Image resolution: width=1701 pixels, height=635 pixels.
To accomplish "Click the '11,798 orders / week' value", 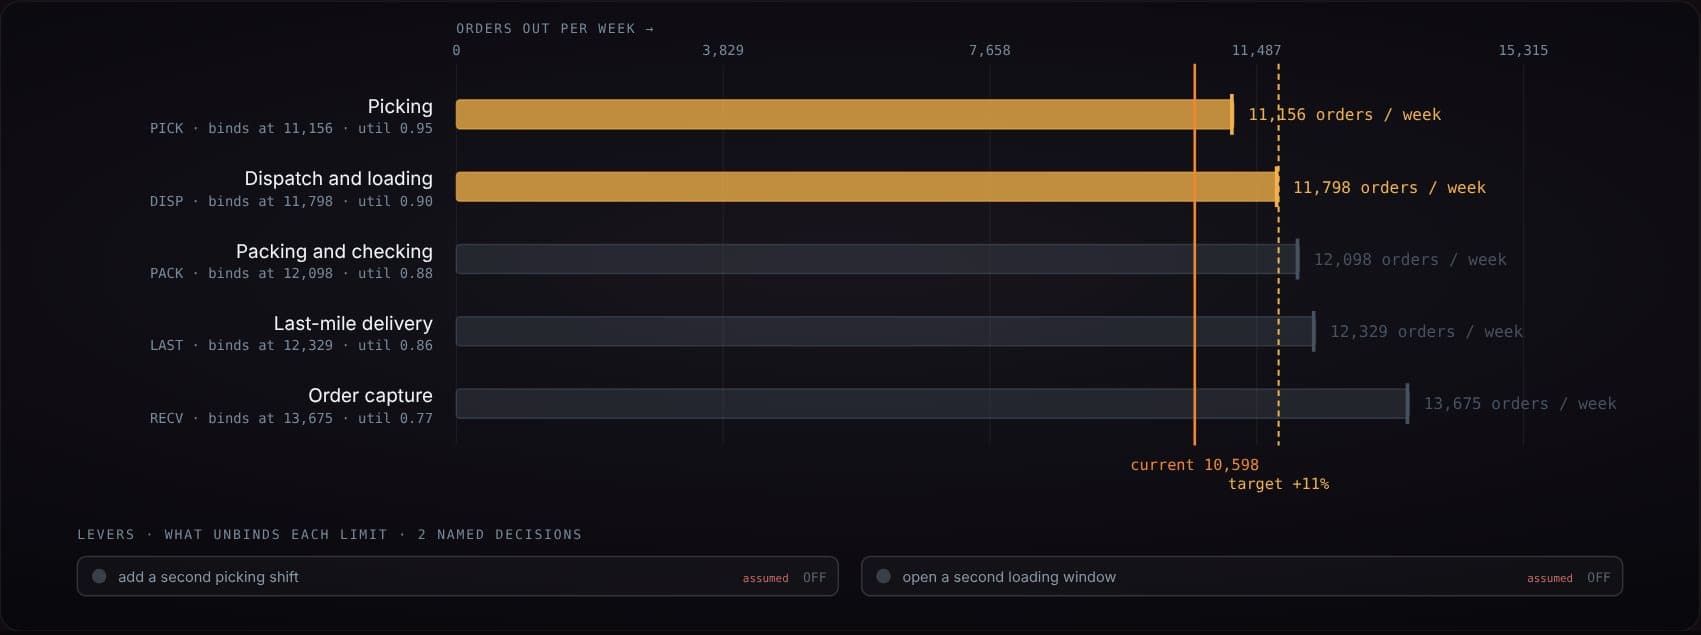I will tap(1389, 187).
